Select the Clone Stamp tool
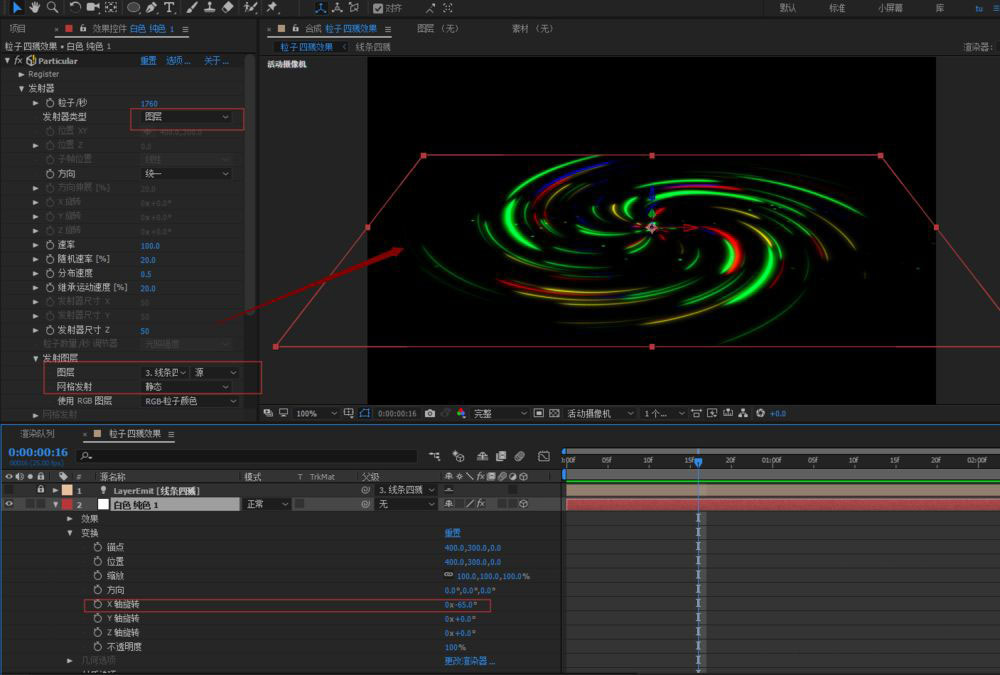Viewport: 1000px width, 675px height. (208, 7)
